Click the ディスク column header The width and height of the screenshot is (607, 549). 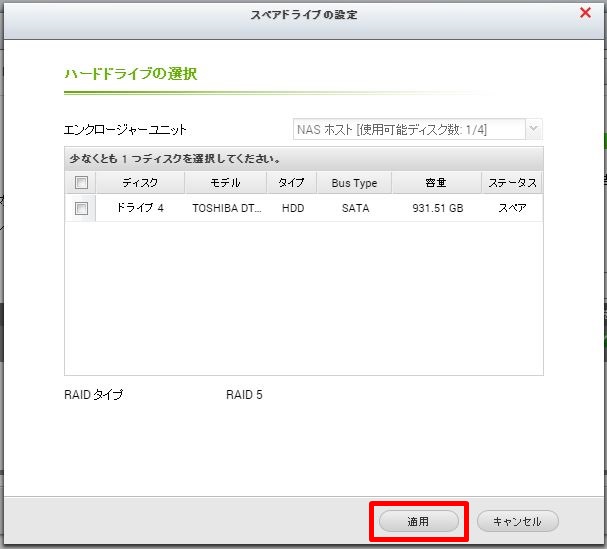140,183
